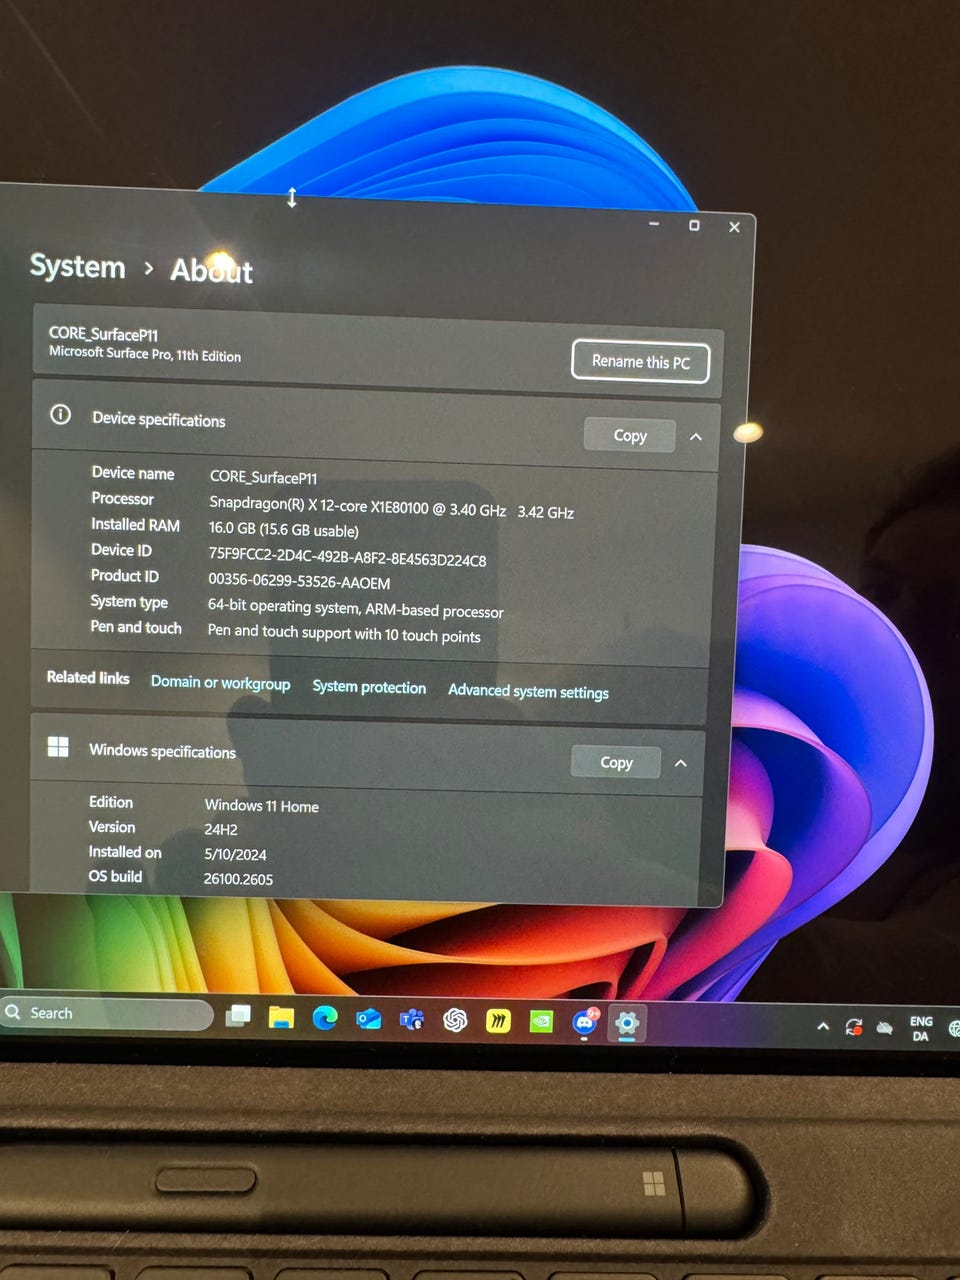Collapse the Windows specifications section

point(681,763)
